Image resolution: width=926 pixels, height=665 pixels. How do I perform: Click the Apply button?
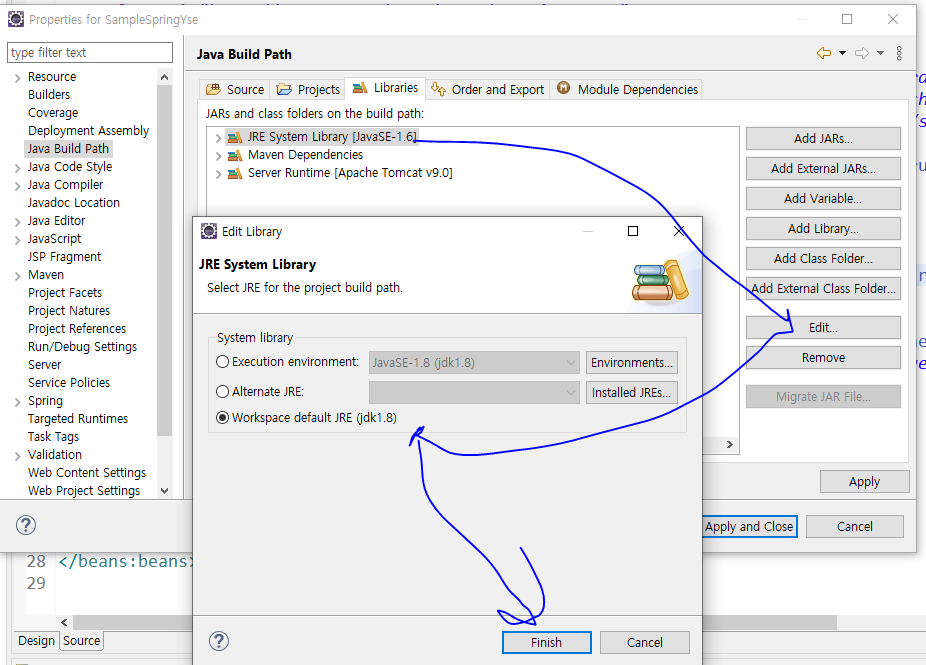click(864, 482)
